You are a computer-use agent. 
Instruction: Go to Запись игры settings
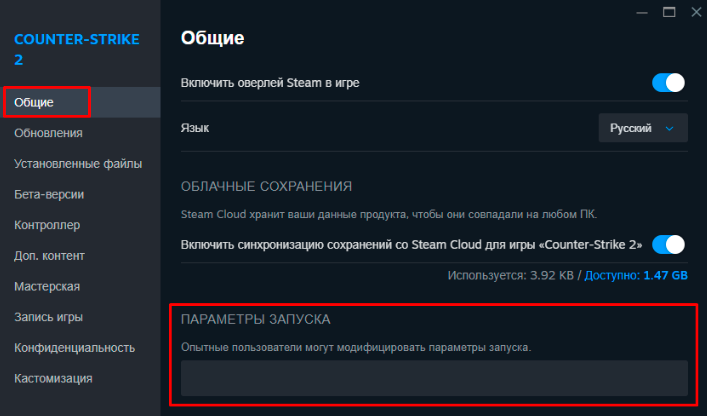click(48, 317)
